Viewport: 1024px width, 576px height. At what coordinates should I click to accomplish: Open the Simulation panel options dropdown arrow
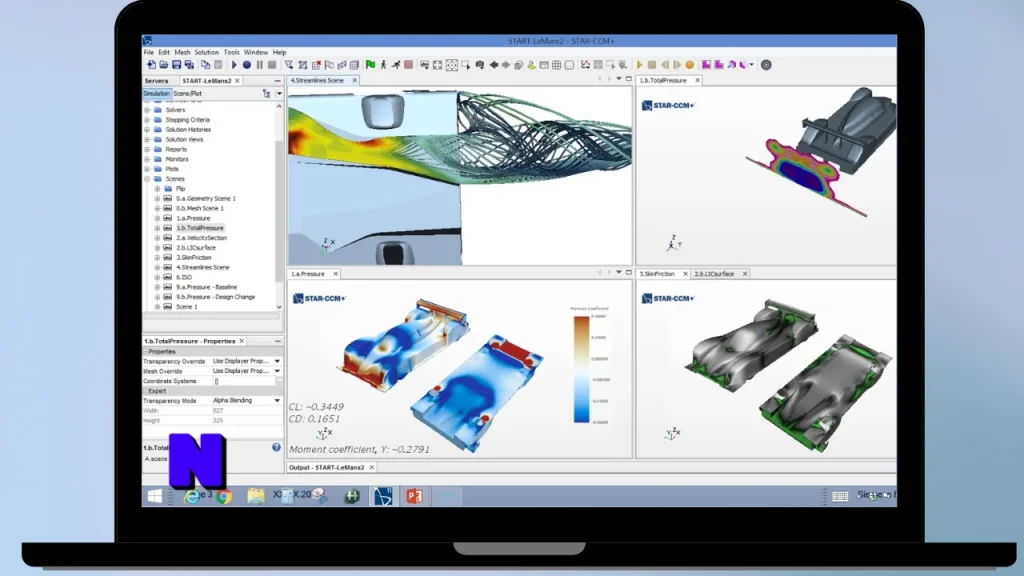point(279,93)
